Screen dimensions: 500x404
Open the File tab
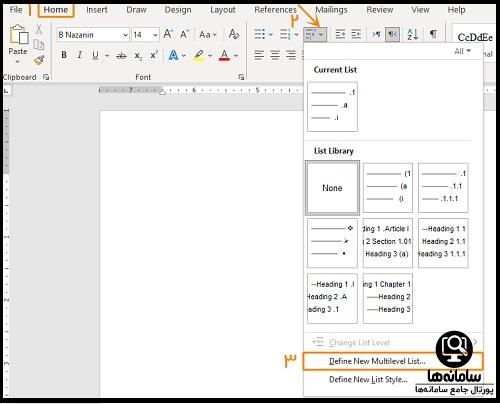(16, 10)
